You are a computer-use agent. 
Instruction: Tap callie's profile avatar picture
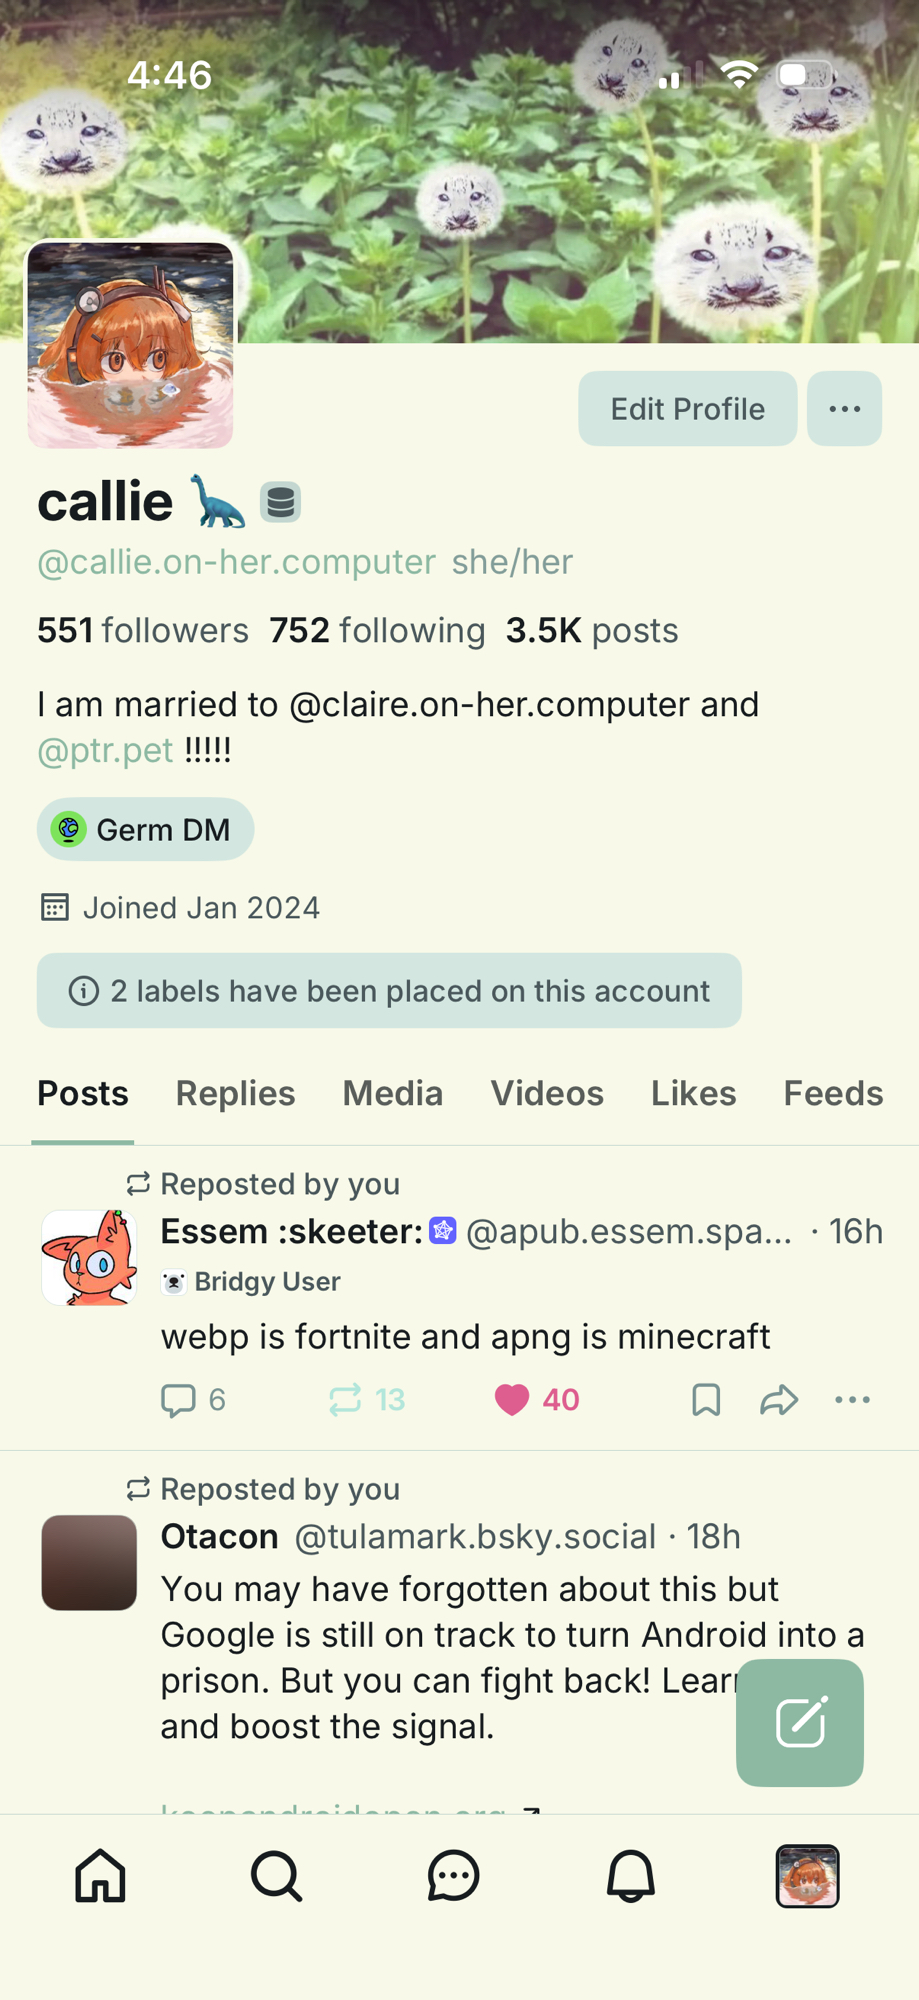point(130,345)
